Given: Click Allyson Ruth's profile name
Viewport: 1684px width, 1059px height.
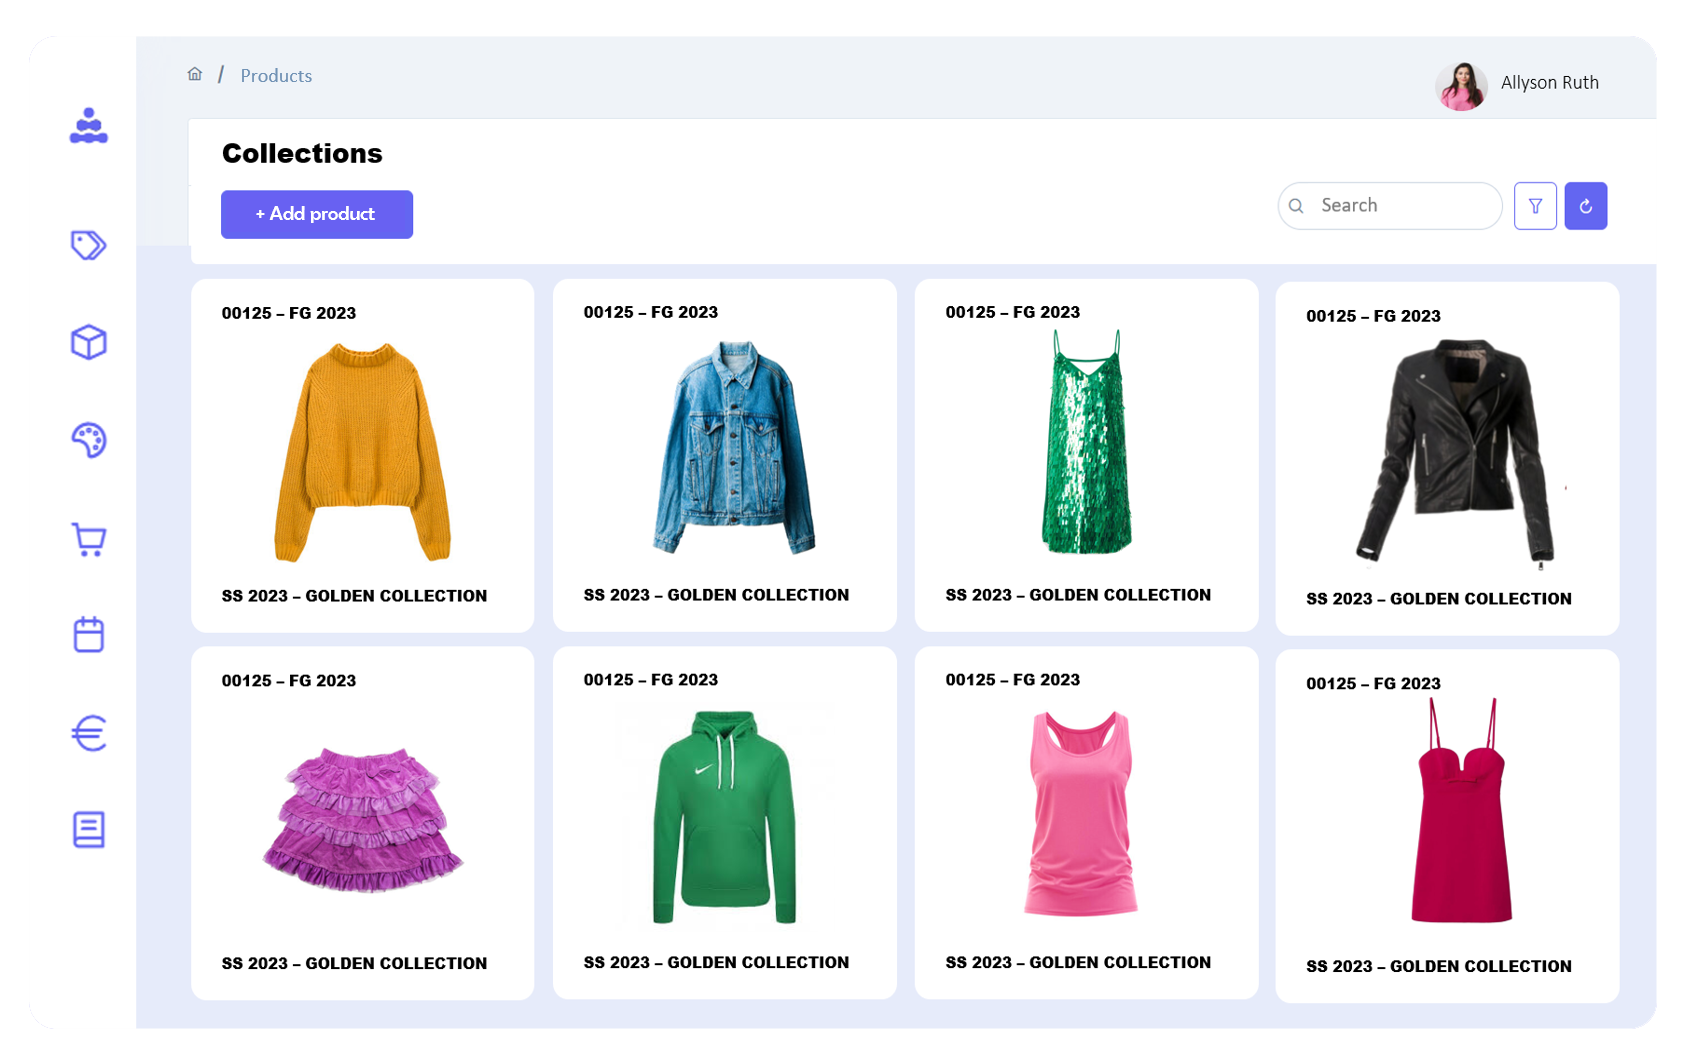Looking at the screenshot, I should 1550,83.
